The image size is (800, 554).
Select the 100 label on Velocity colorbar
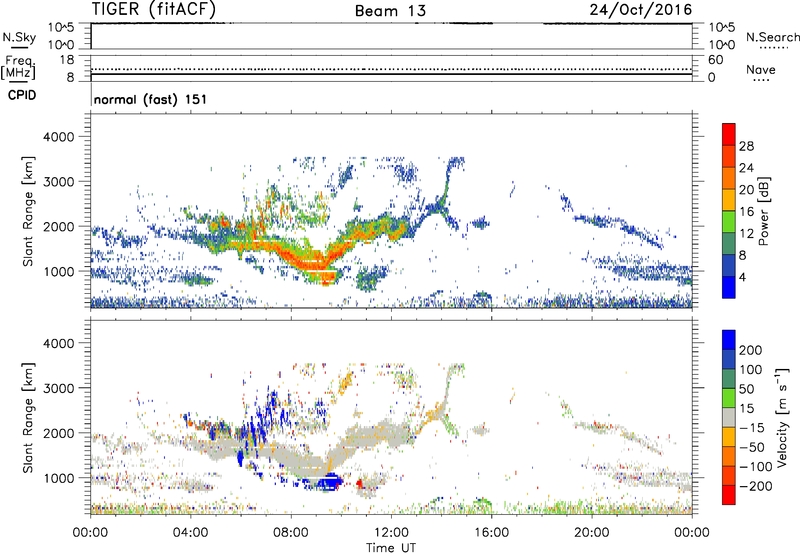(751, 369)
